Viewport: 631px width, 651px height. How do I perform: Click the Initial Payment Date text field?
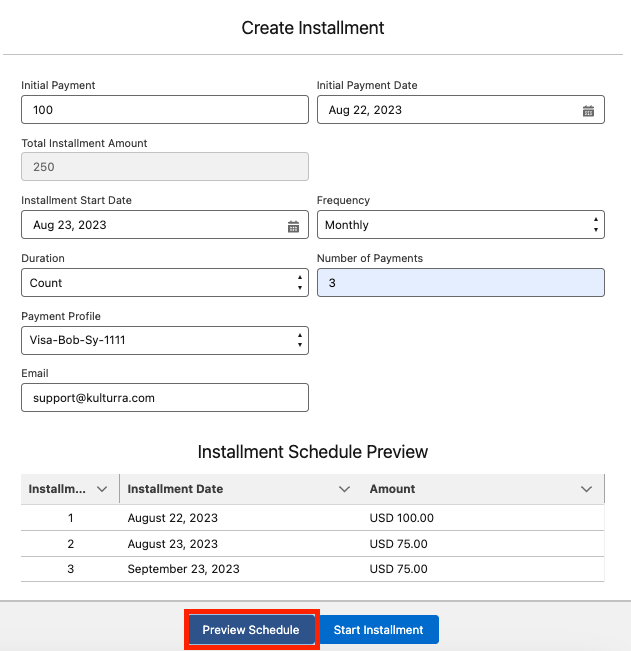pos(445,110)
